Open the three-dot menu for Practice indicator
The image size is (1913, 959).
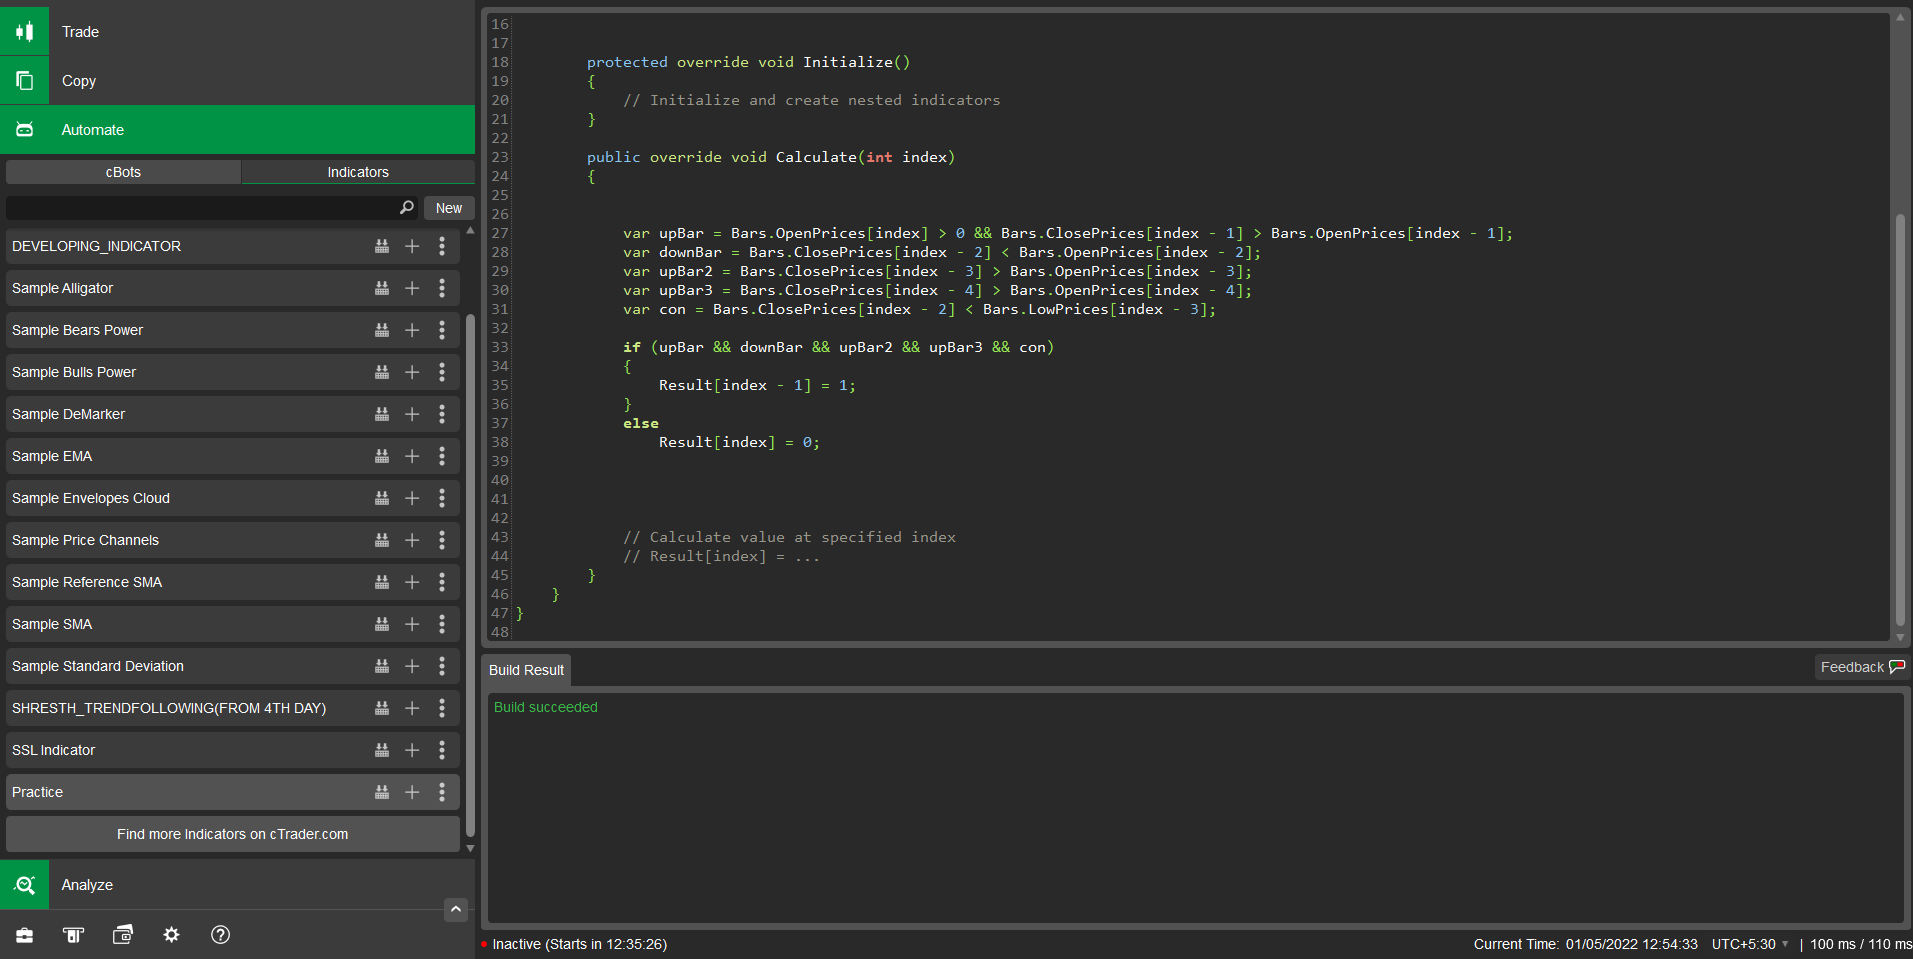point(442,792)
